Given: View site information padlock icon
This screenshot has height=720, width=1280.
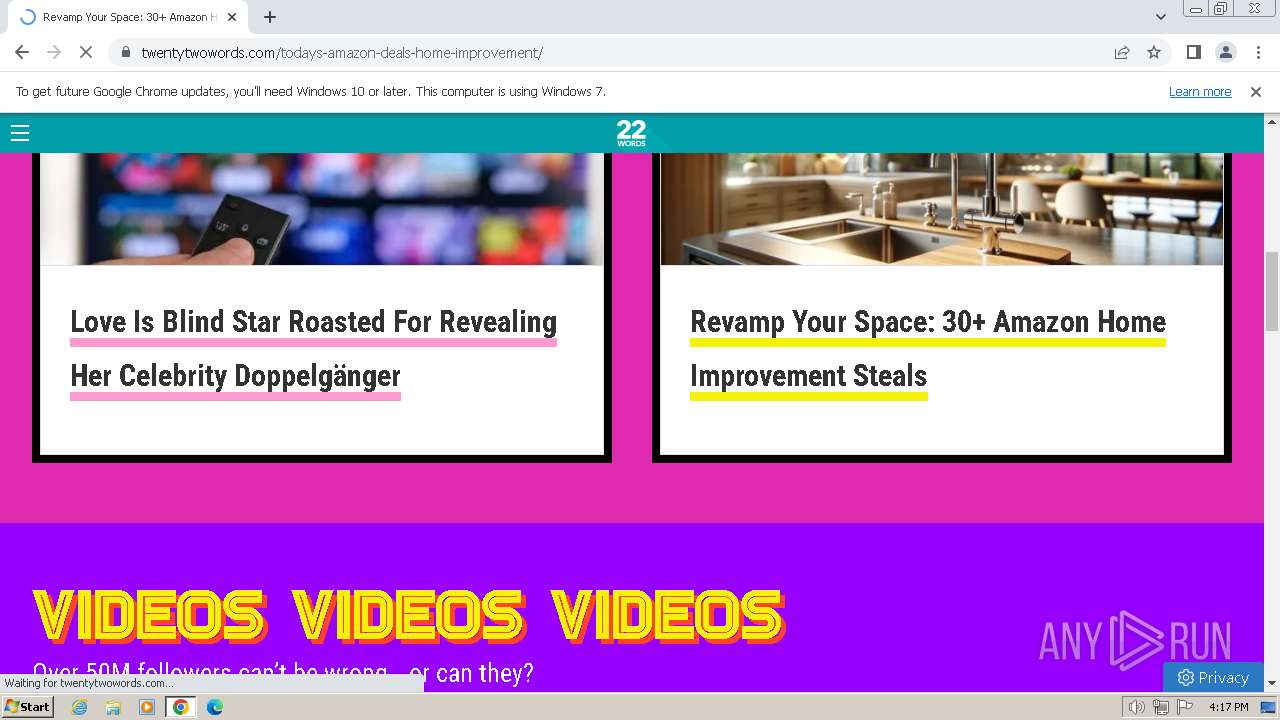Looking at the screenshot, I should click(x=125, y=53).
